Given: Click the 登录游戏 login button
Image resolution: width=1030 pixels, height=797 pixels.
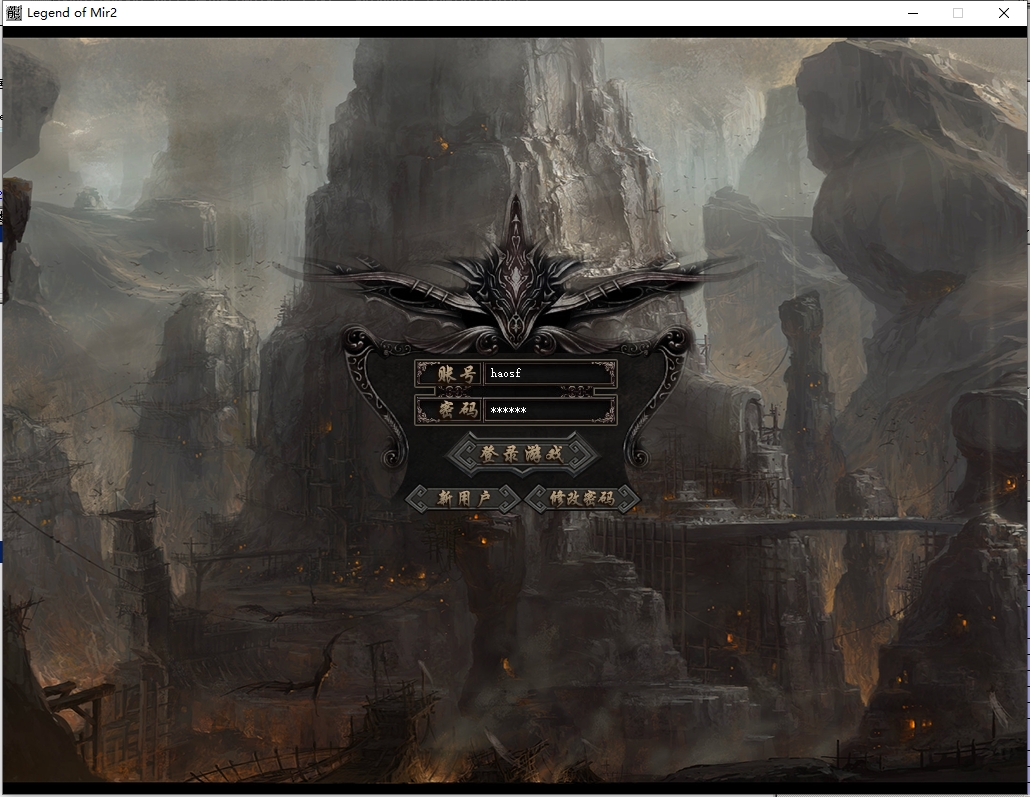Looking at the screenshot, I should pyautogui.click(x=521, y=454).
